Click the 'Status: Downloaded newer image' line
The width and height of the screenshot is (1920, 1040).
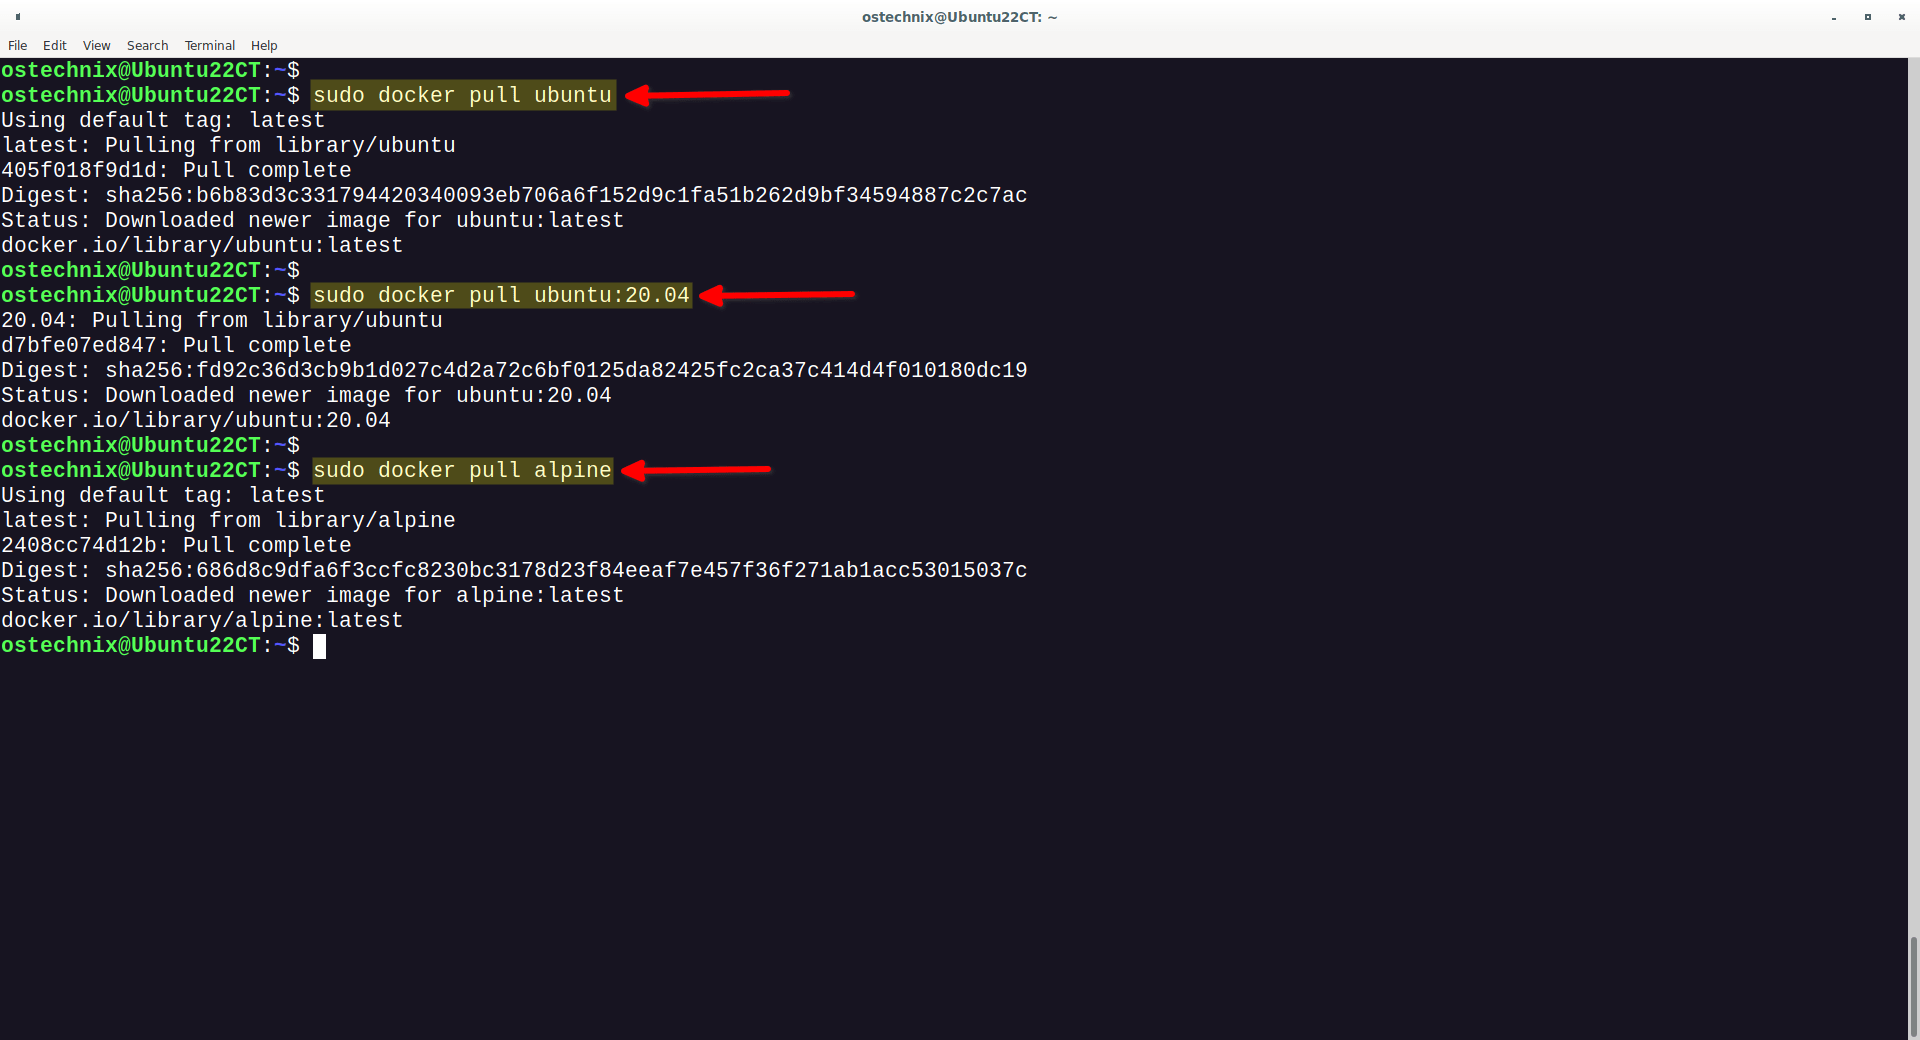coord(310,220)
